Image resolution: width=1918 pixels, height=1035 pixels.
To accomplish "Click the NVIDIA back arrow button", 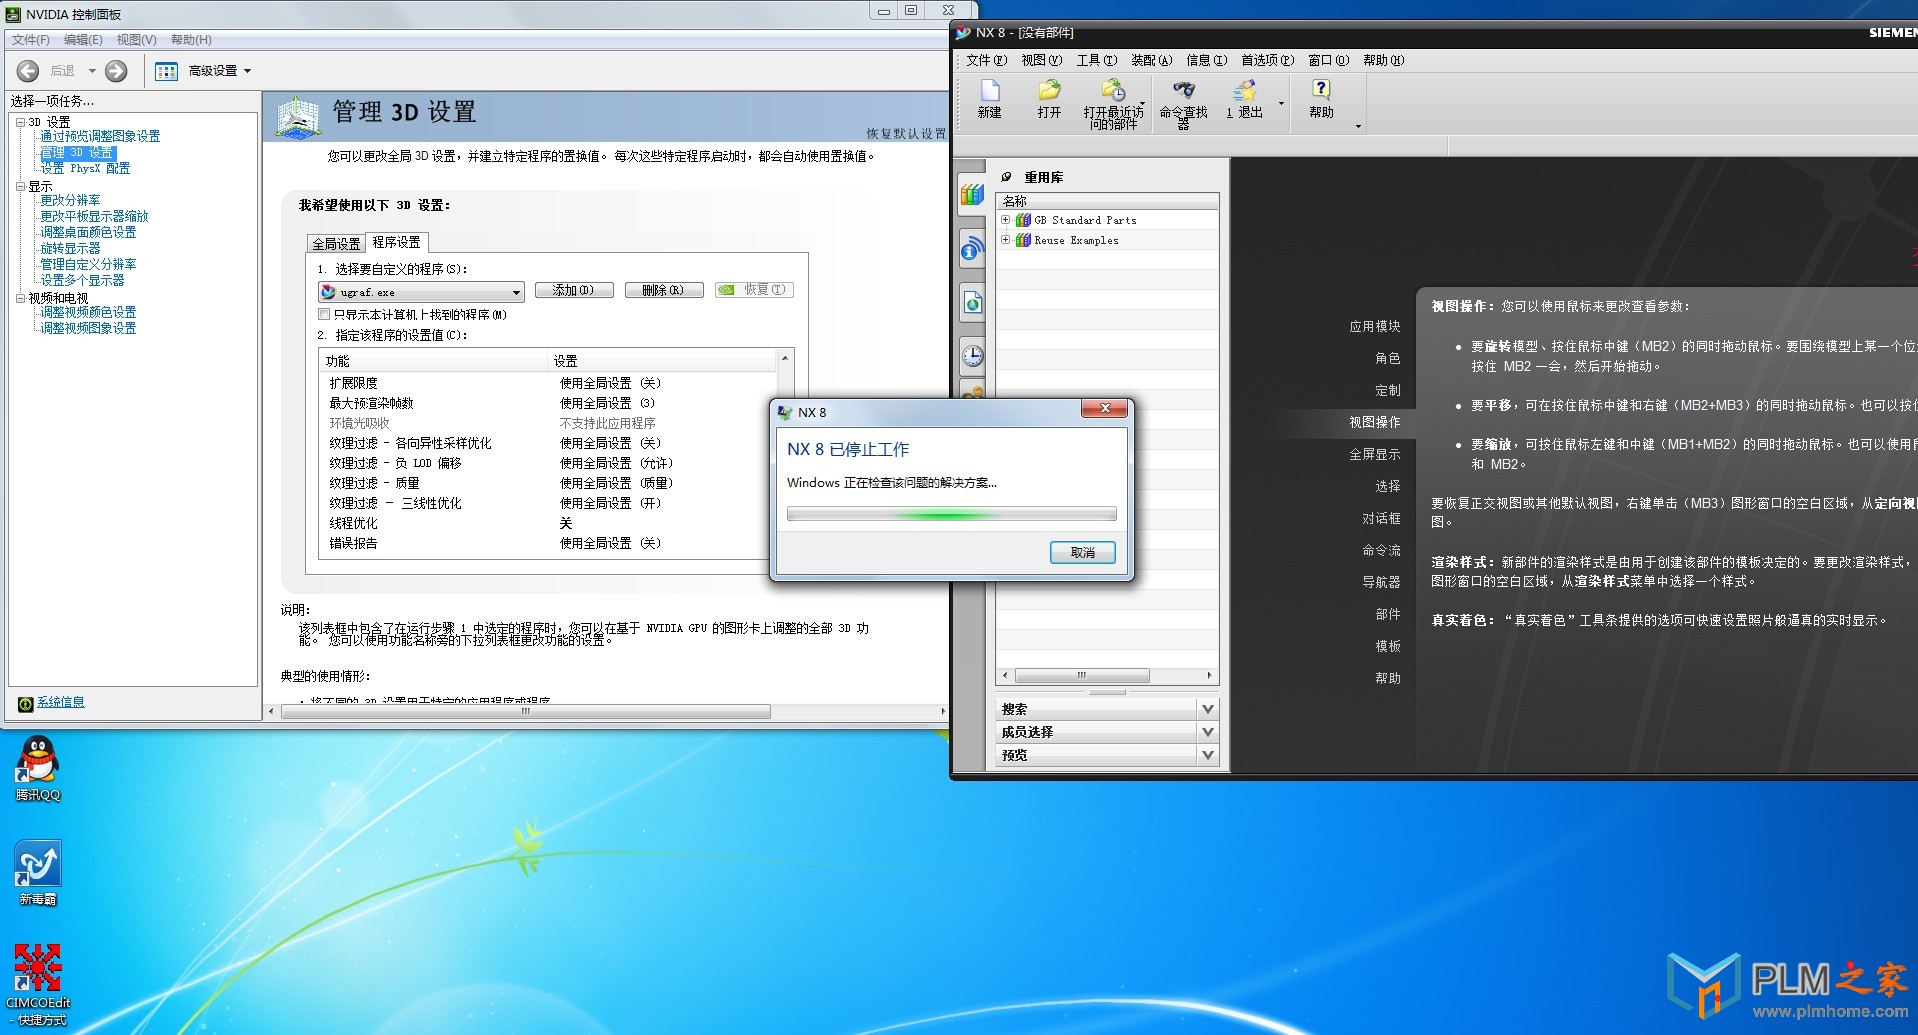I will tap(28, 71).
